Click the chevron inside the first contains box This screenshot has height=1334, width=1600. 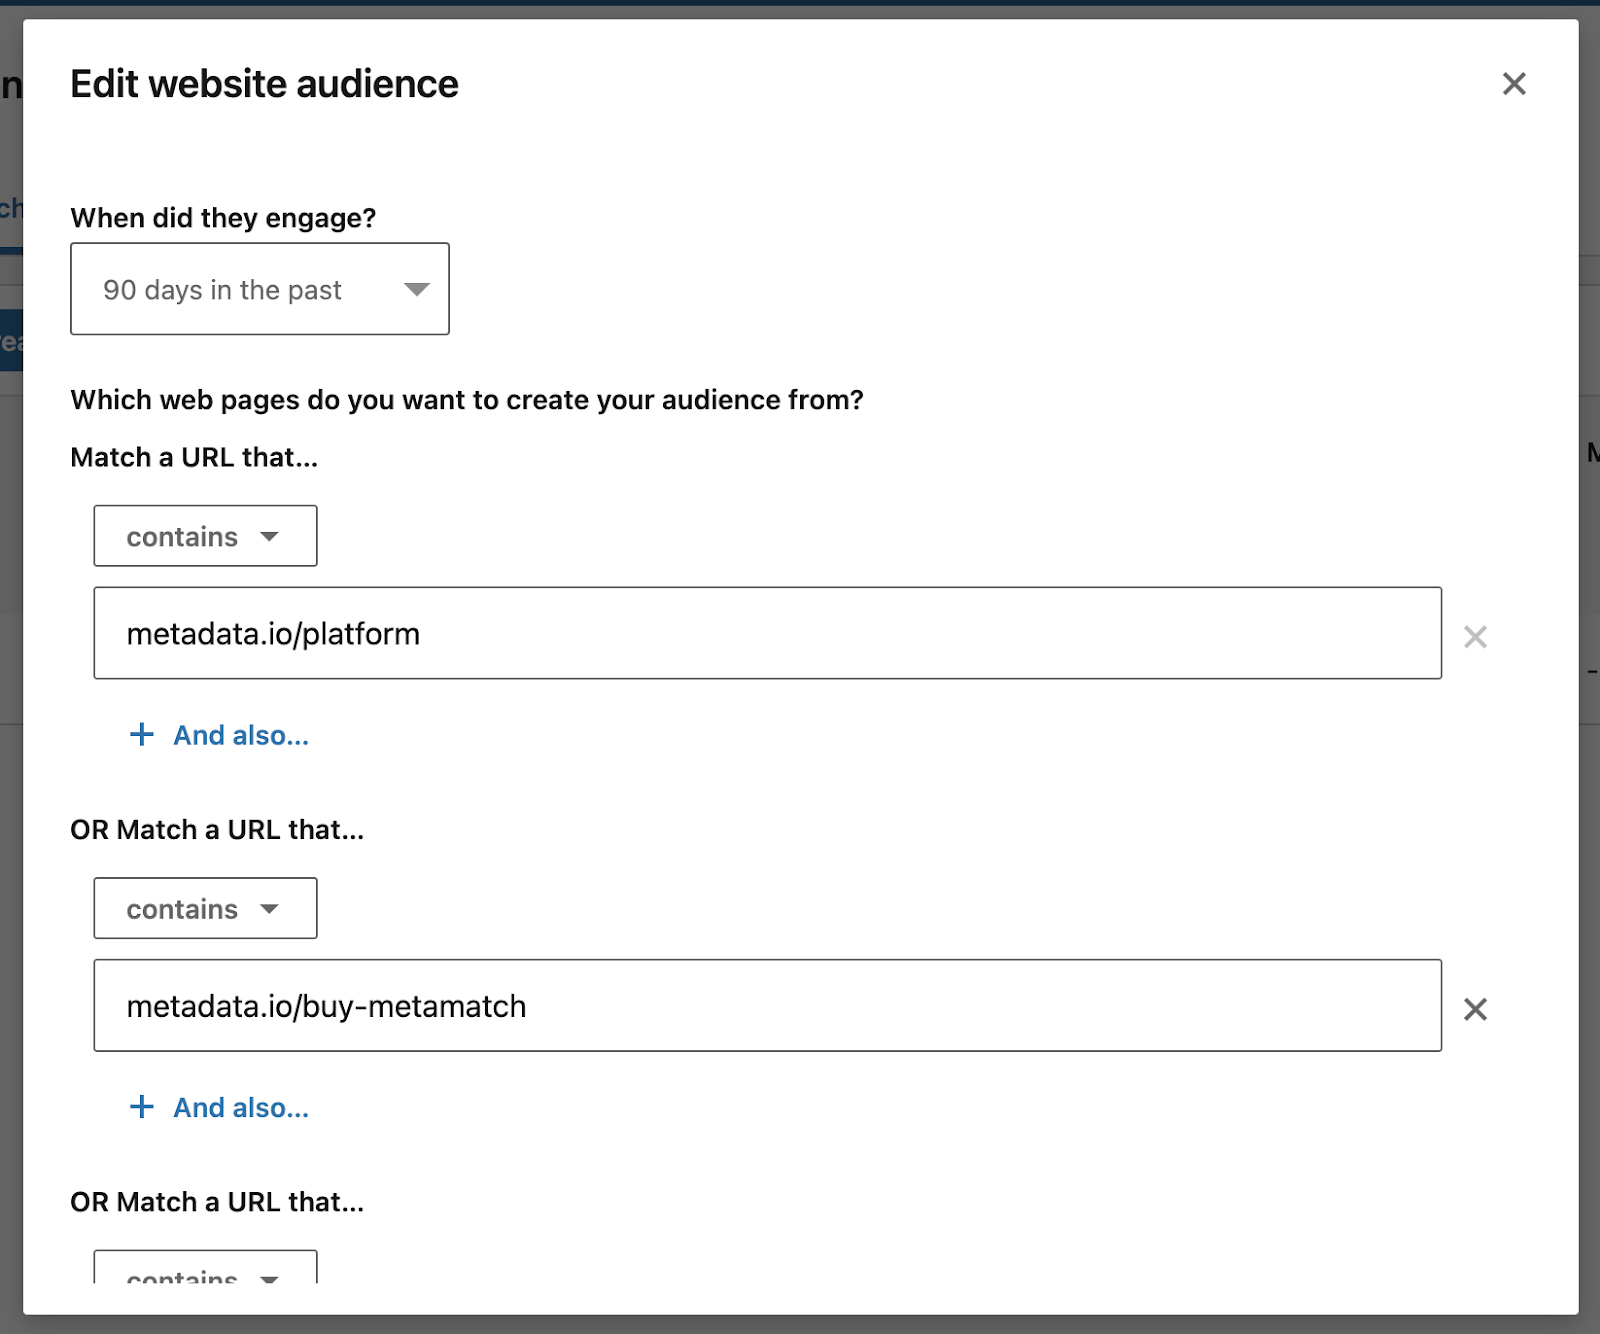[271, 536]
